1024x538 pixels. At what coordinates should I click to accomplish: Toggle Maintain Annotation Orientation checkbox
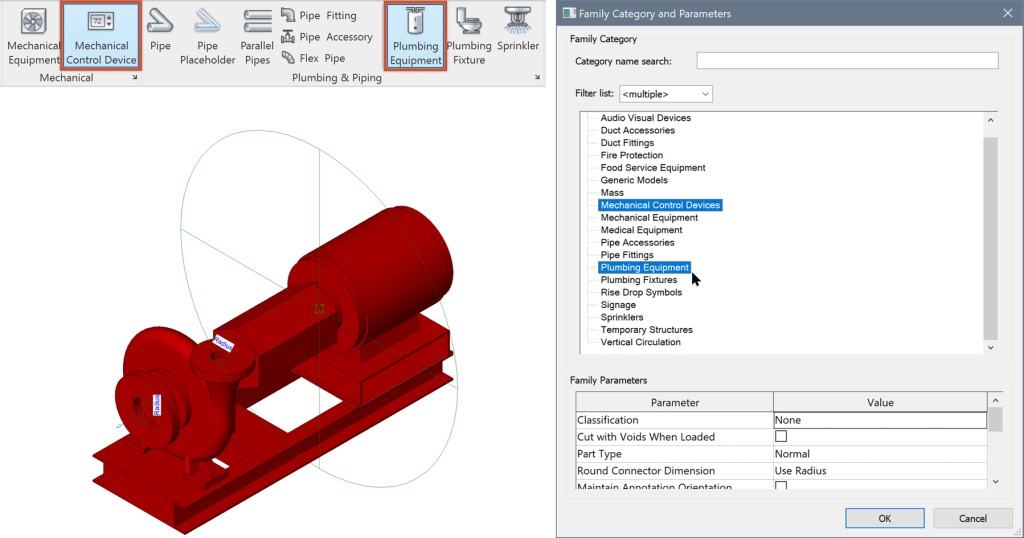[781, 486]
